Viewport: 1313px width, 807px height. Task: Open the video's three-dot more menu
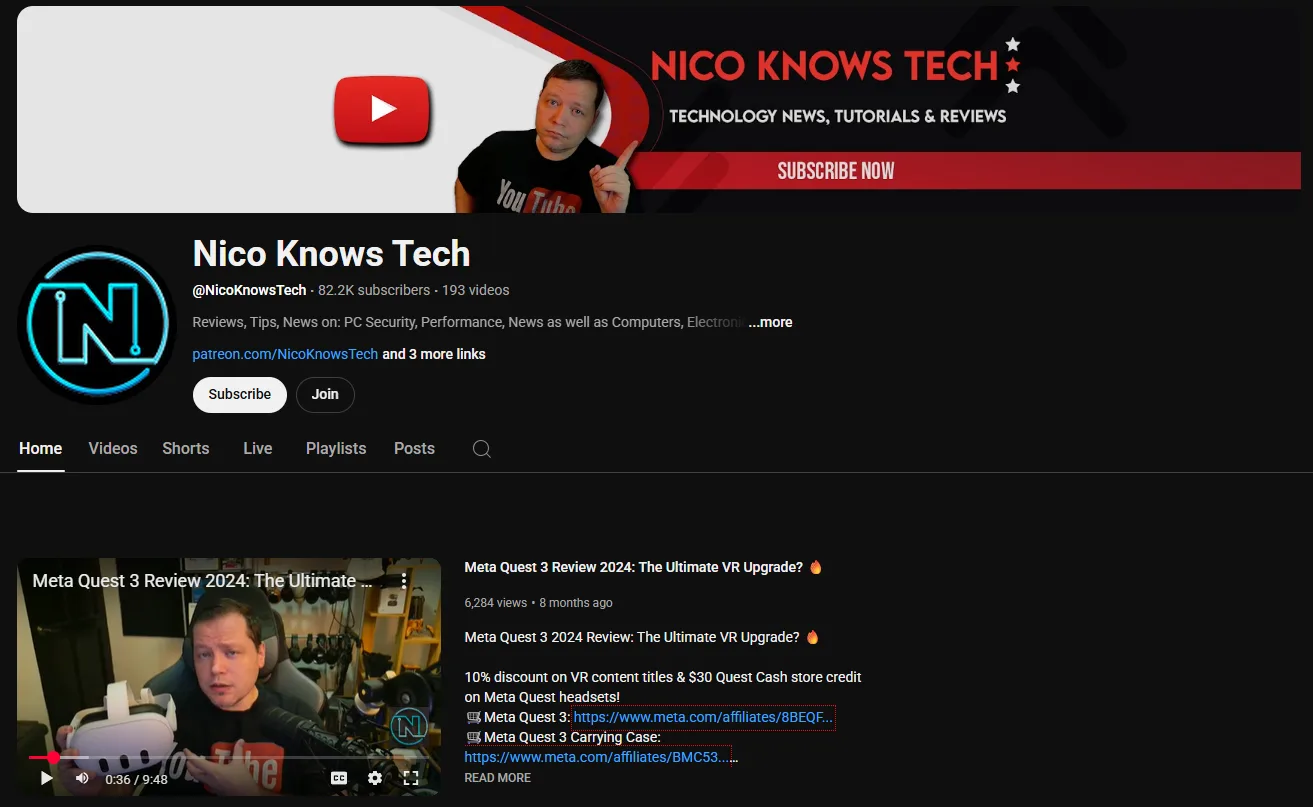point(404,580)
